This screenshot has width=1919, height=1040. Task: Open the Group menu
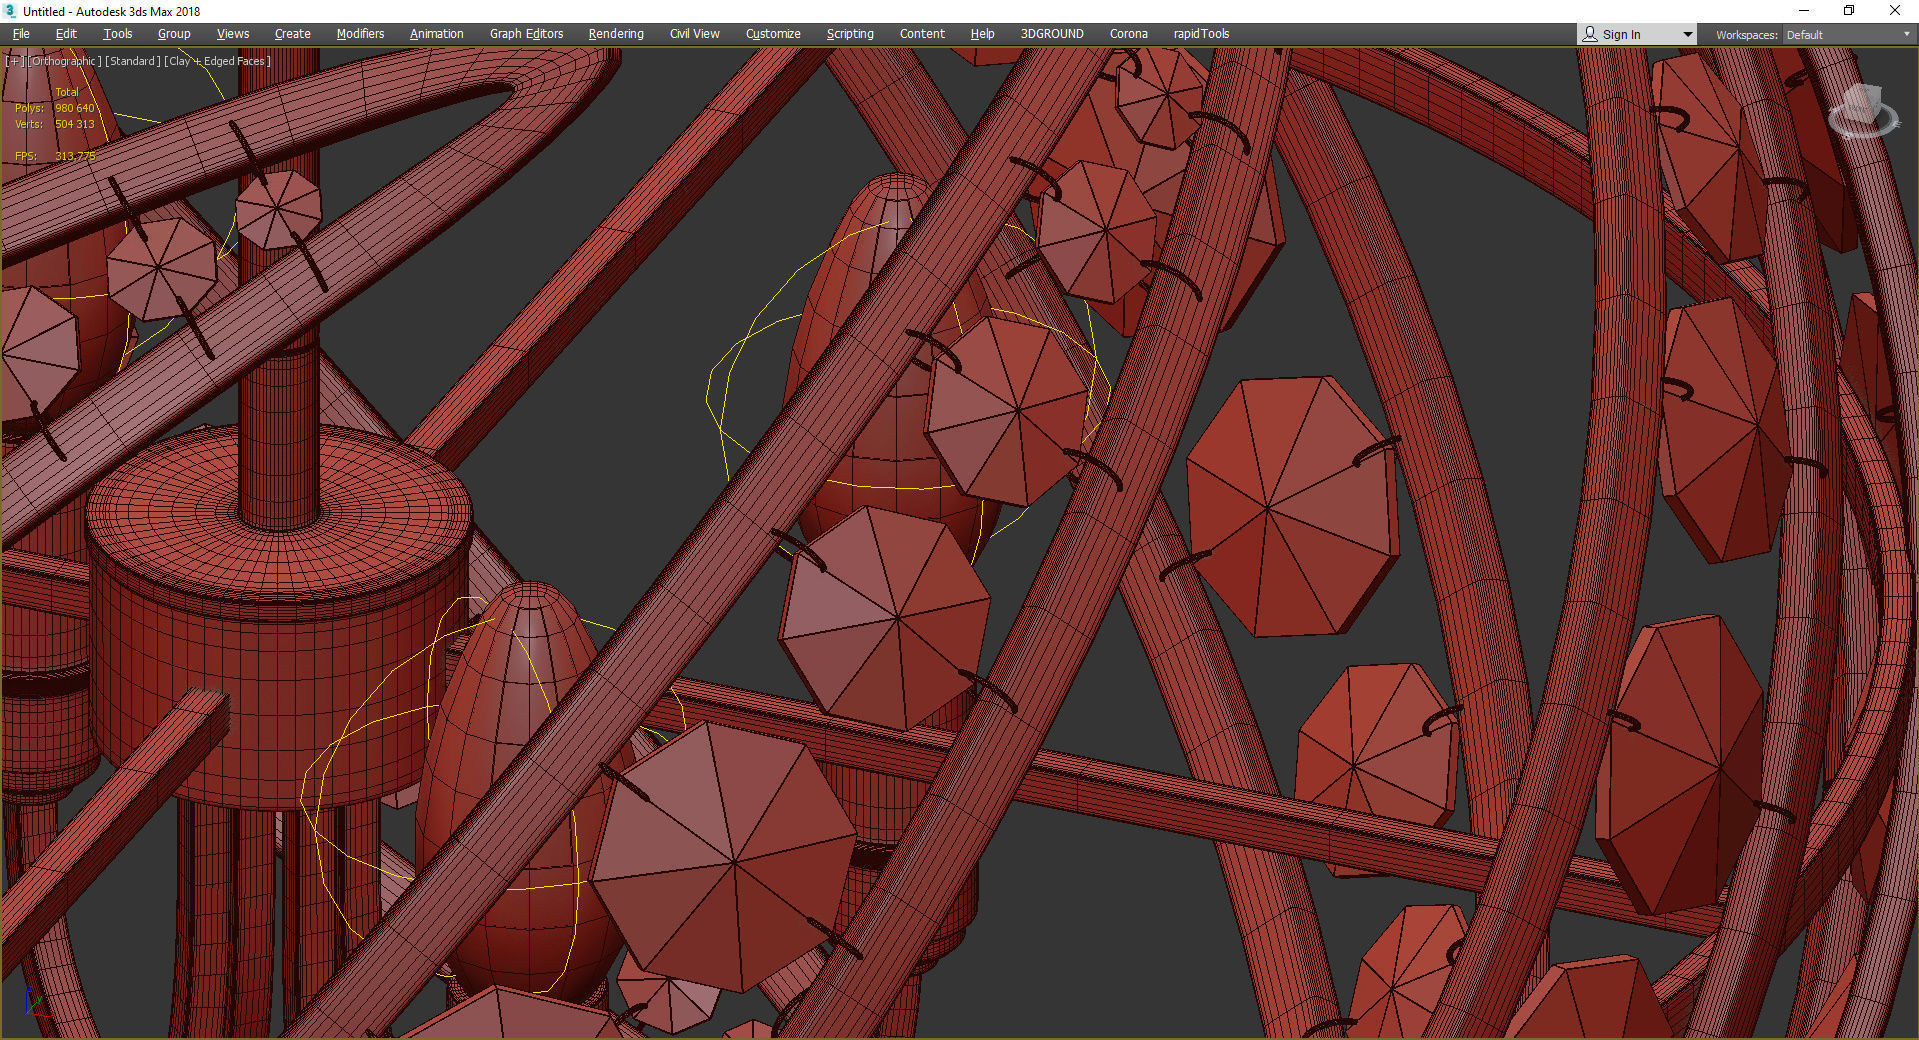[x=174, y=34]
